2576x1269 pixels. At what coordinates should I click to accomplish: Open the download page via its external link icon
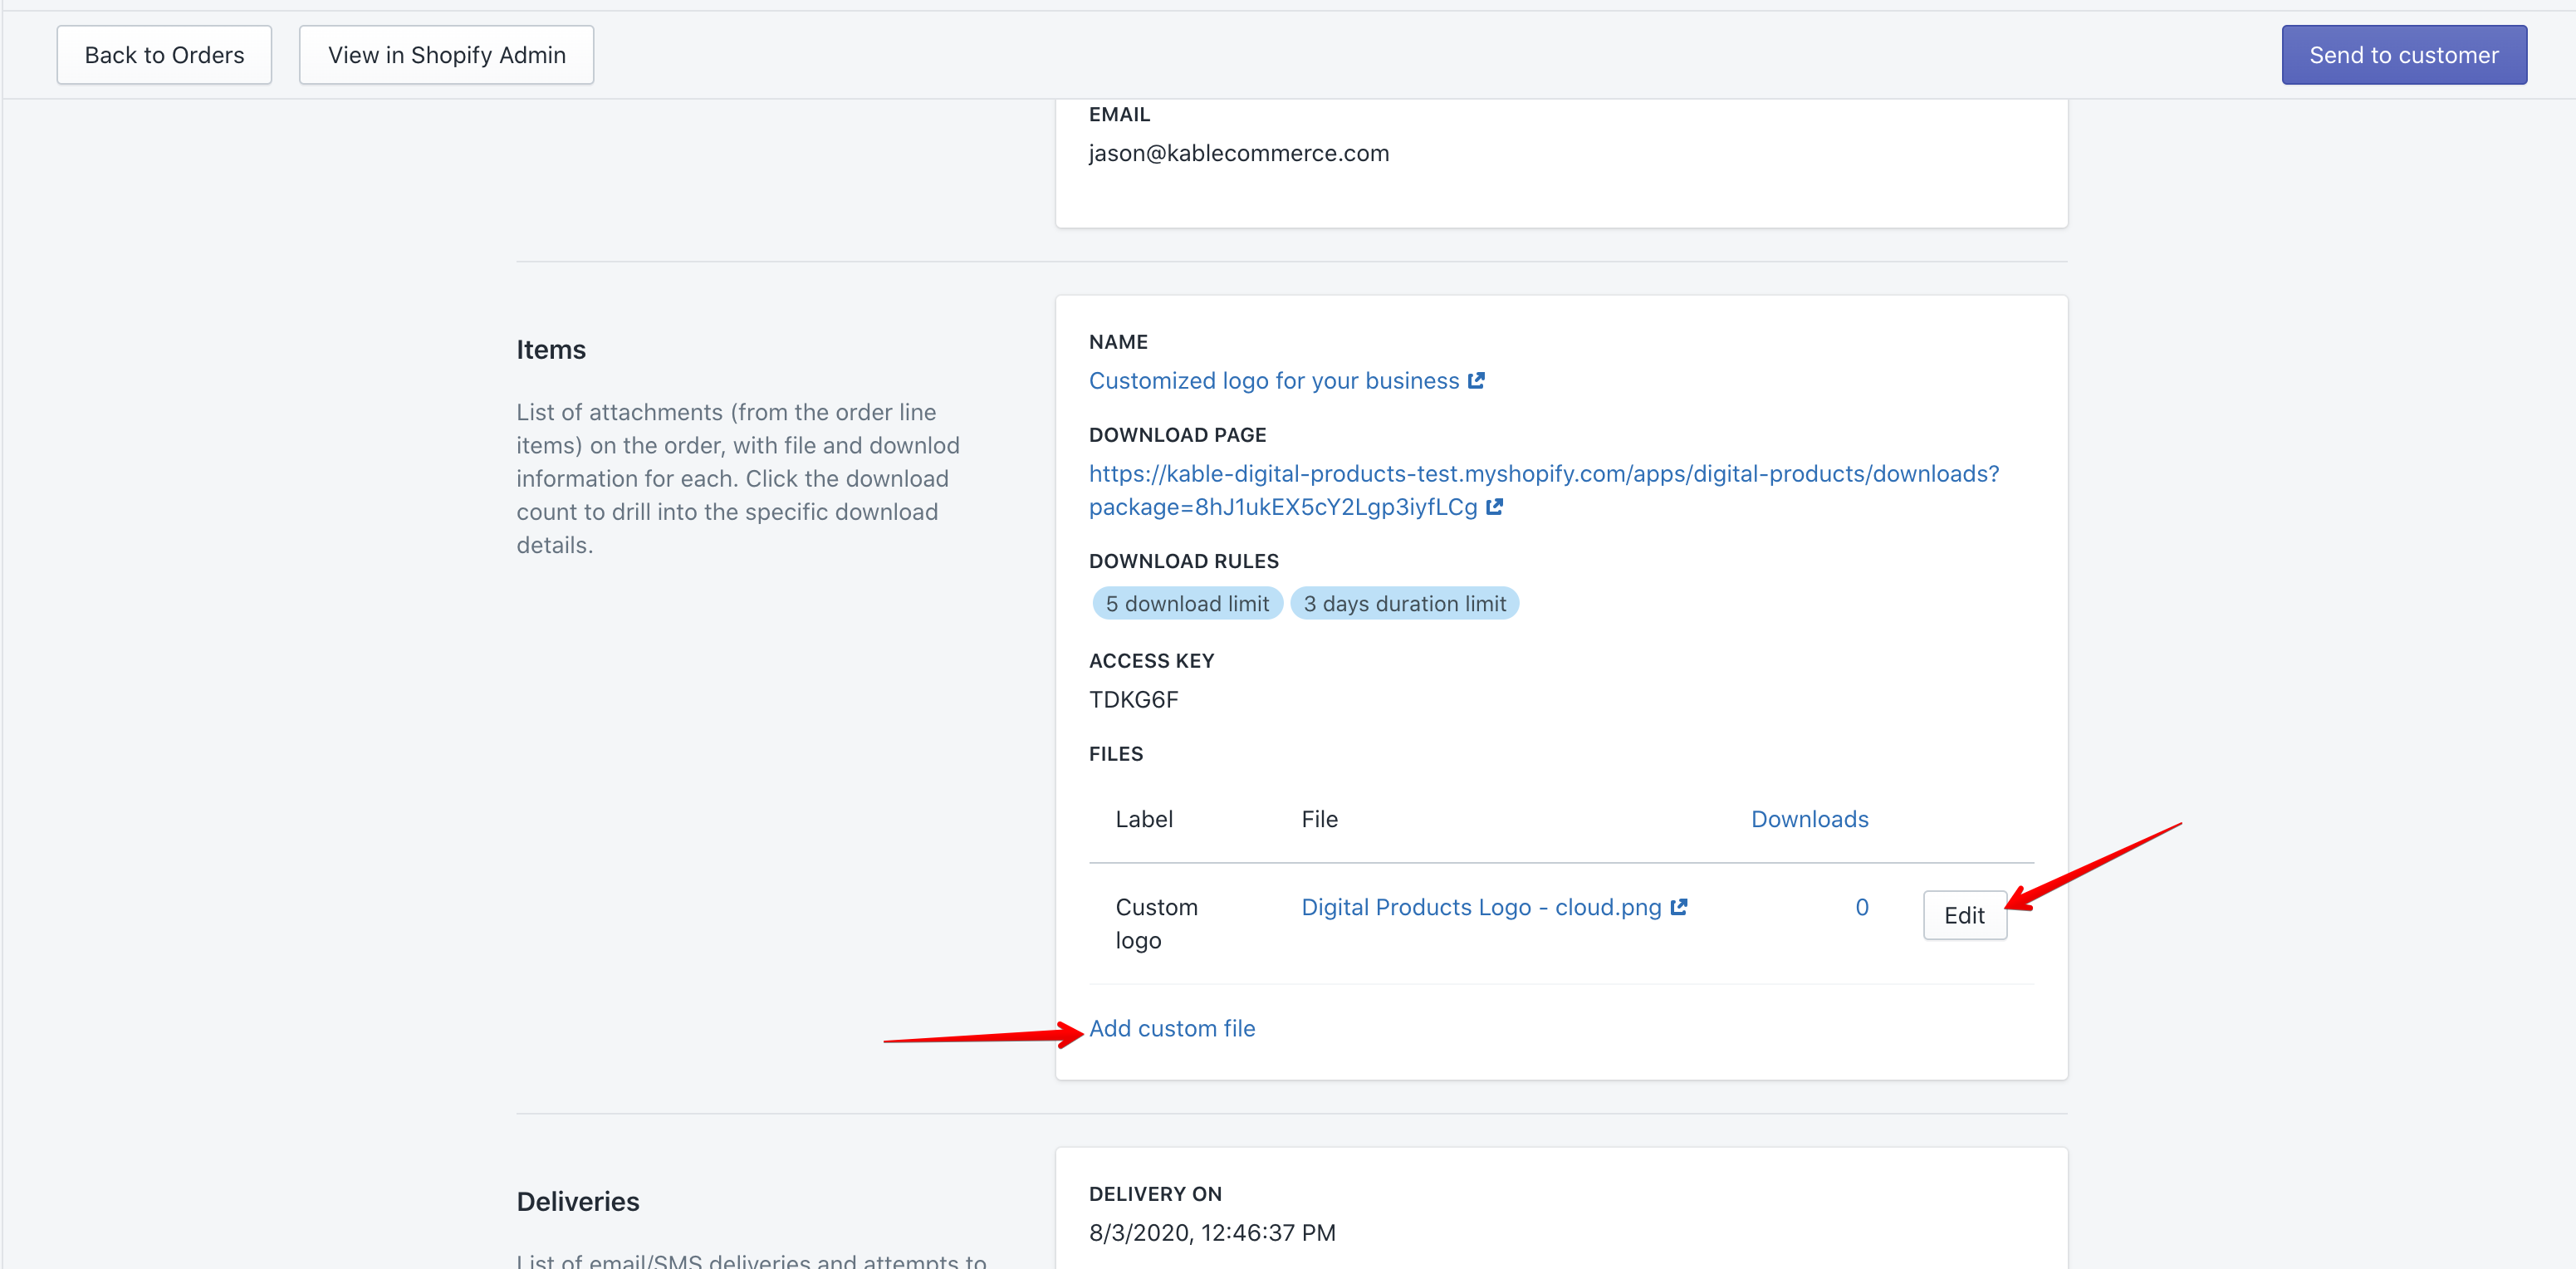(x=1494, y=507)
